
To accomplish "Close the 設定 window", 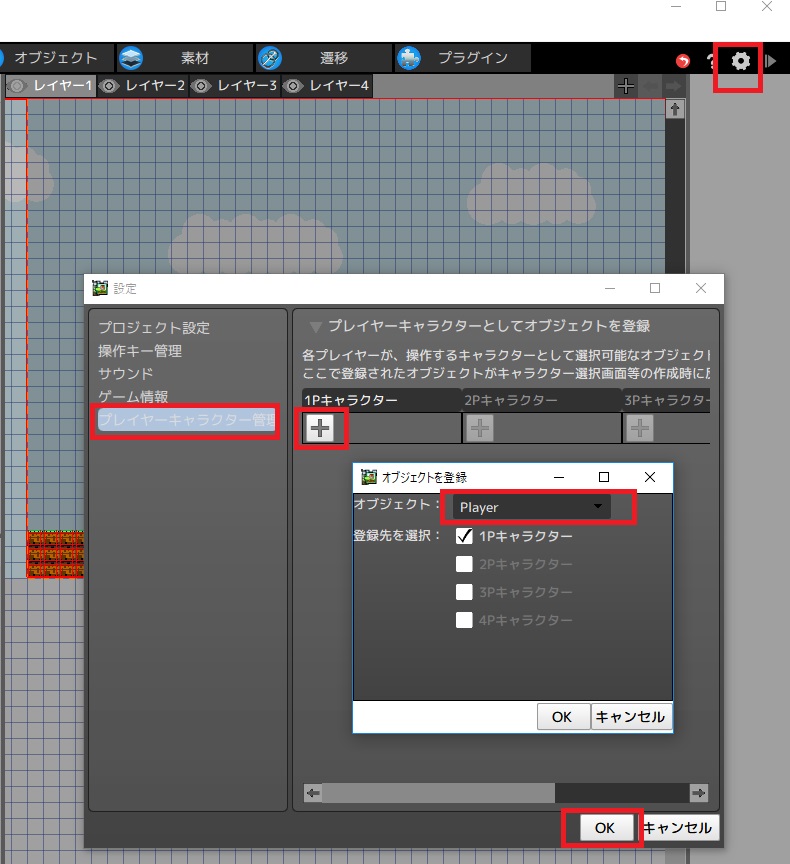I will coord(701,288).
